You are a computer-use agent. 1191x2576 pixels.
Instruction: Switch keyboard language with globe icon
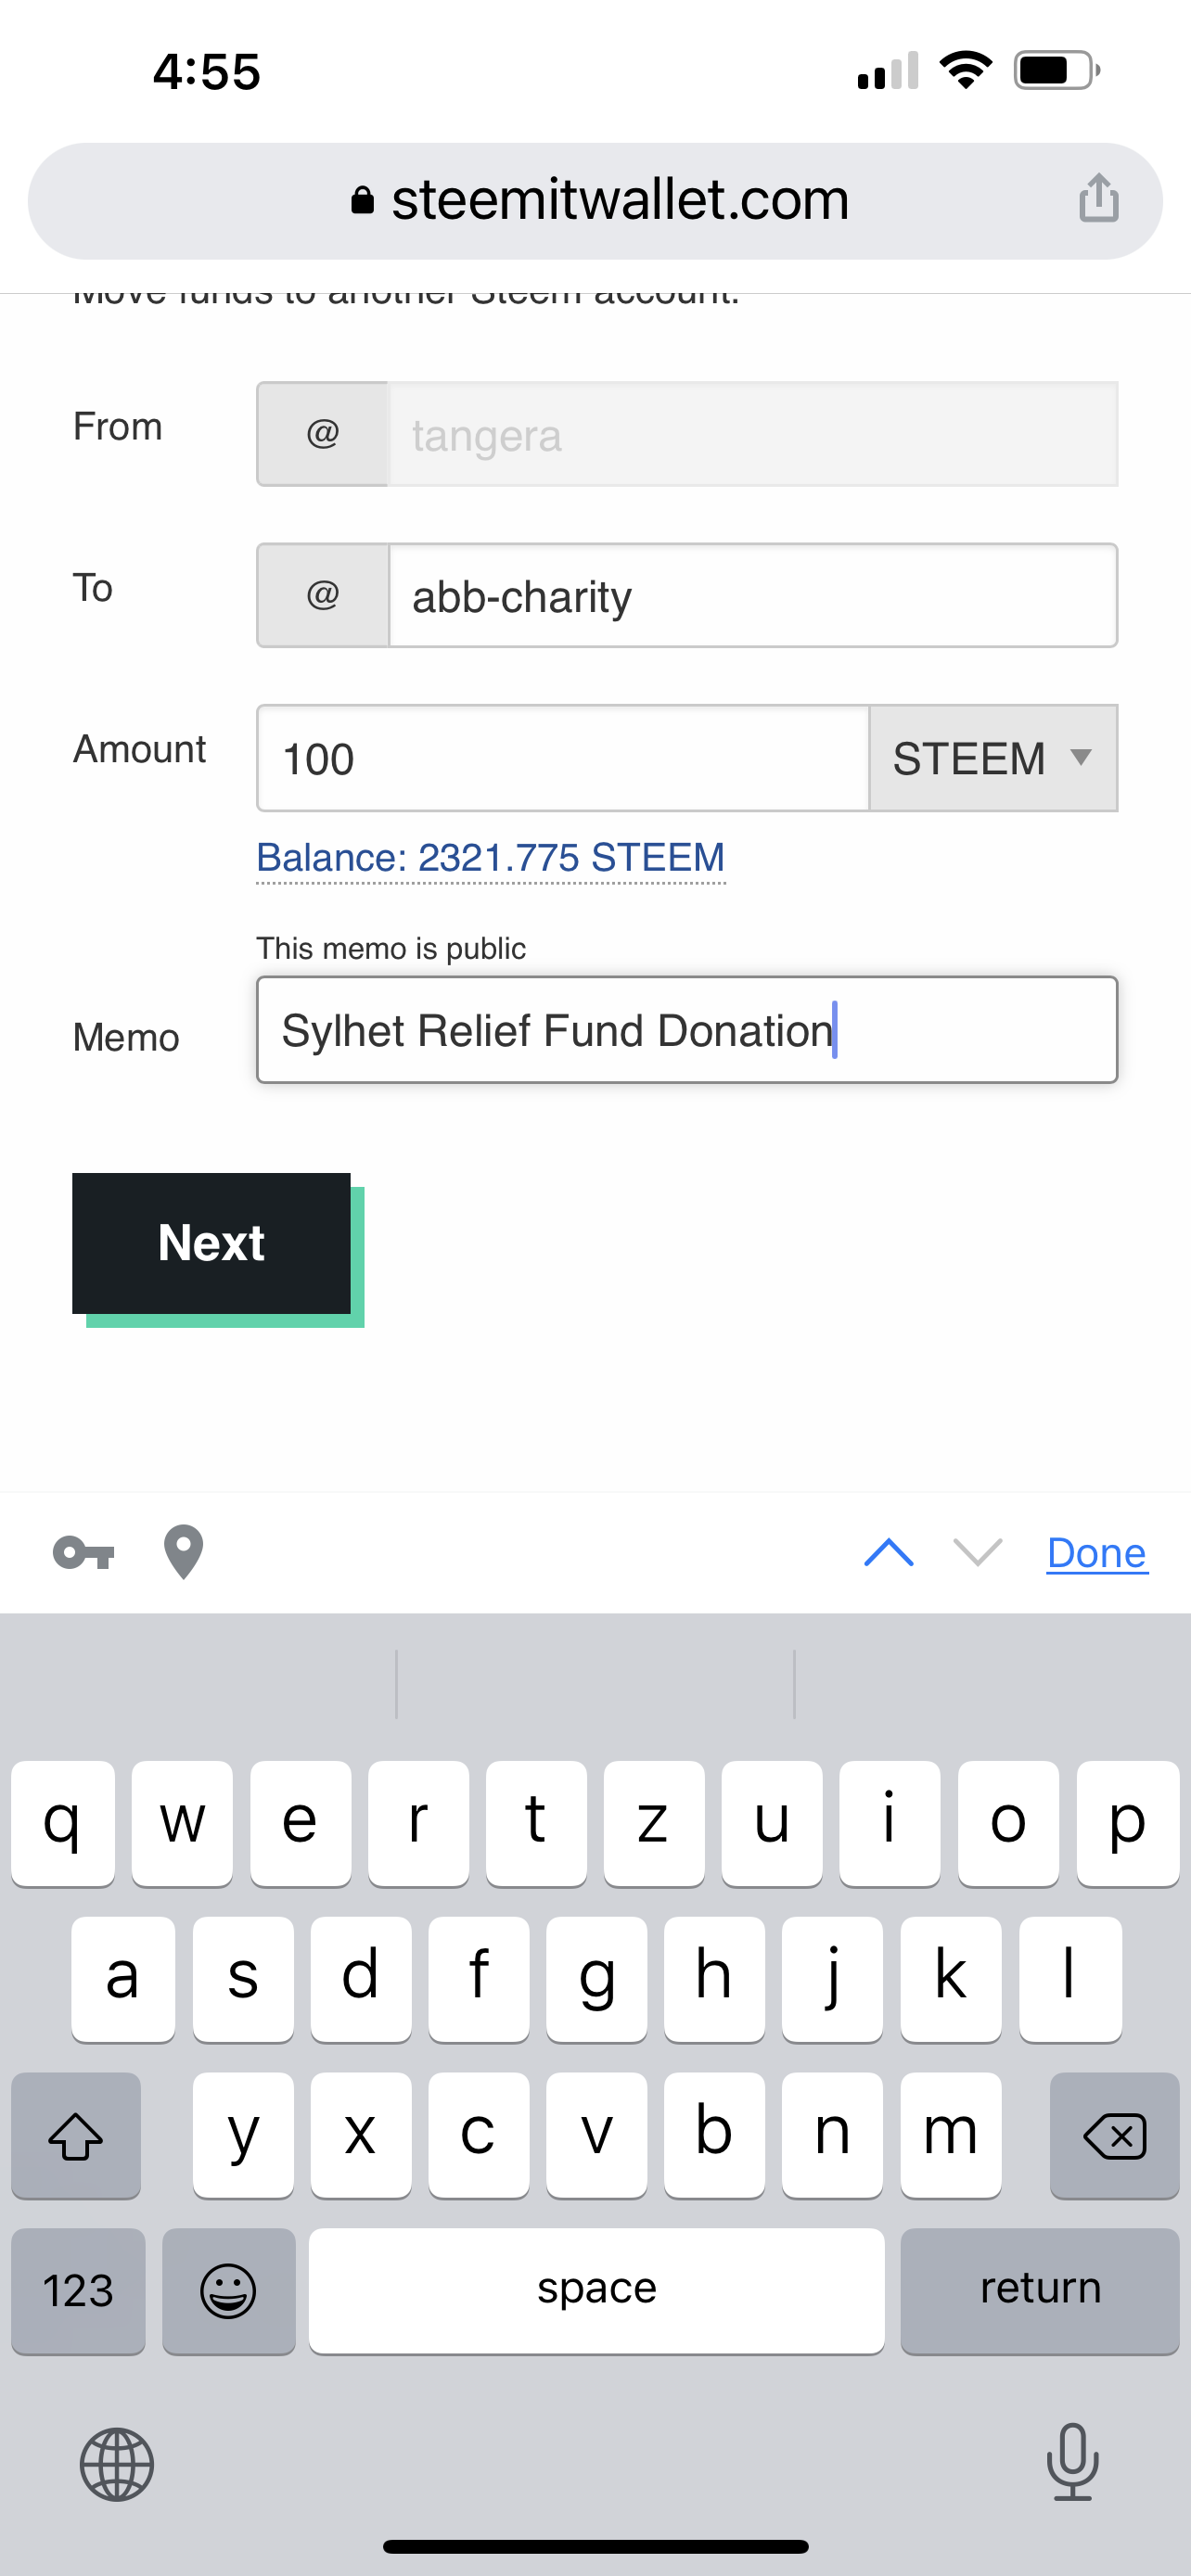point(117,2464)
